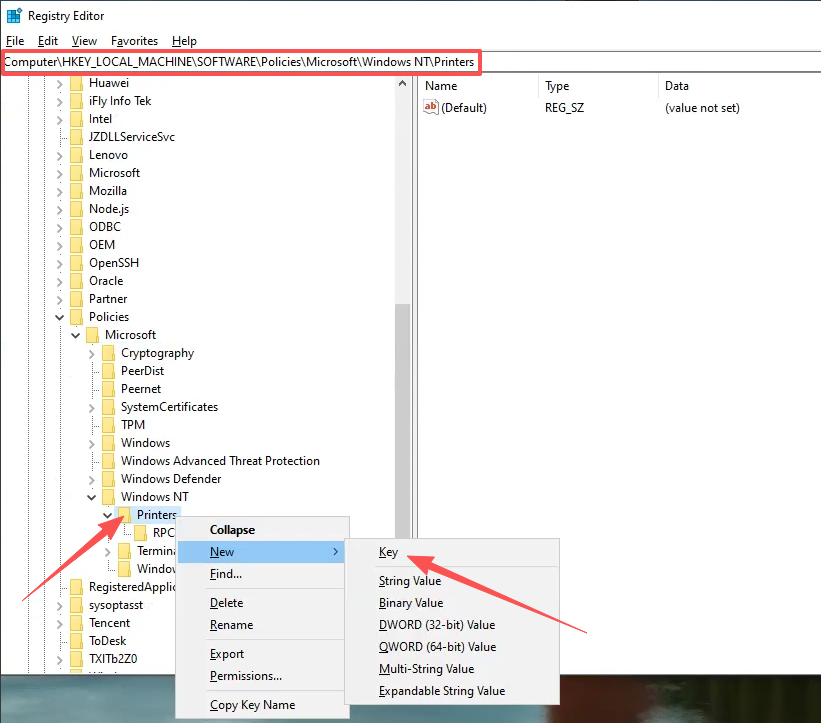Click the tree pane vertical scrollbar thumb
Image resolution: width=821 pixels, height=723 pixels.
tap(402, 421)
